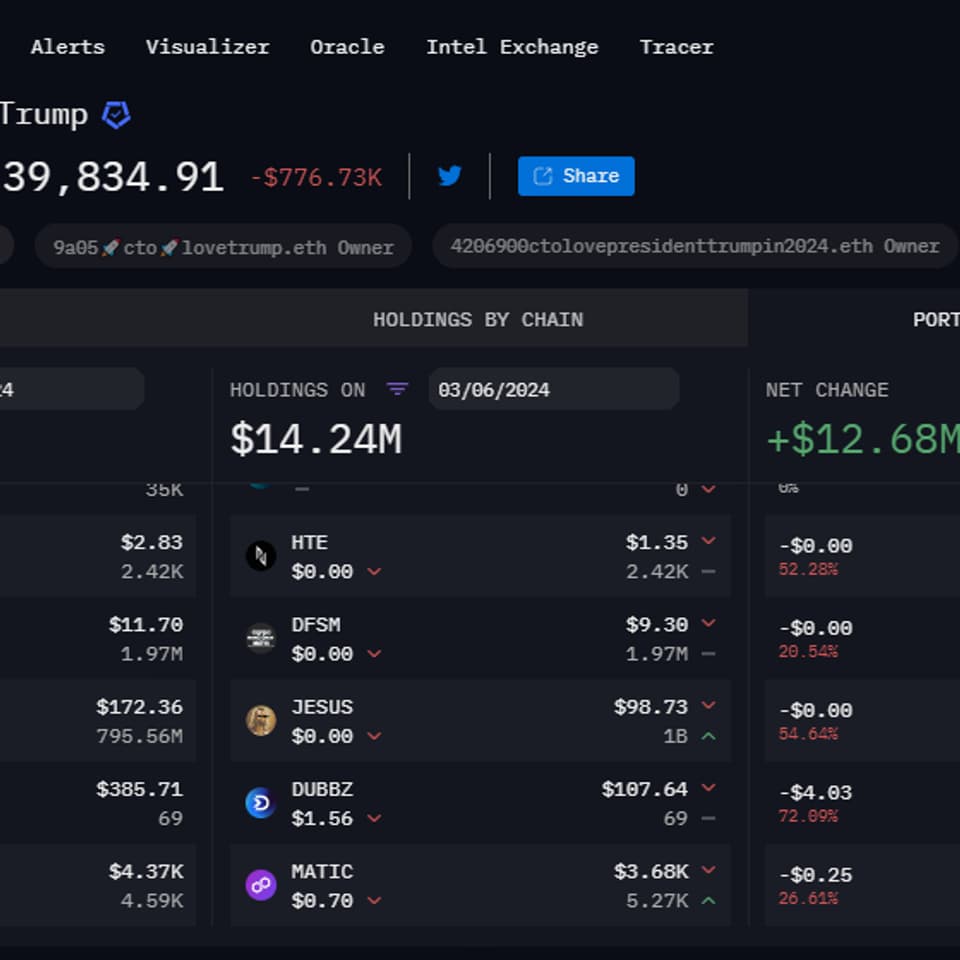The height and width of the screenshot is (960, 960).
Task: Click green up arrow beside JESUS 1B
Action: (708, 736)
